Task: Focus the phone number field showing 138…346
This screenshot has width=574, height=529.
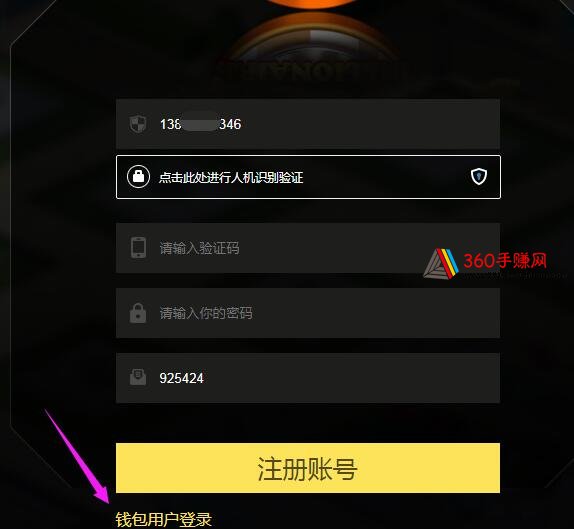Action: (x=308, y=124)
